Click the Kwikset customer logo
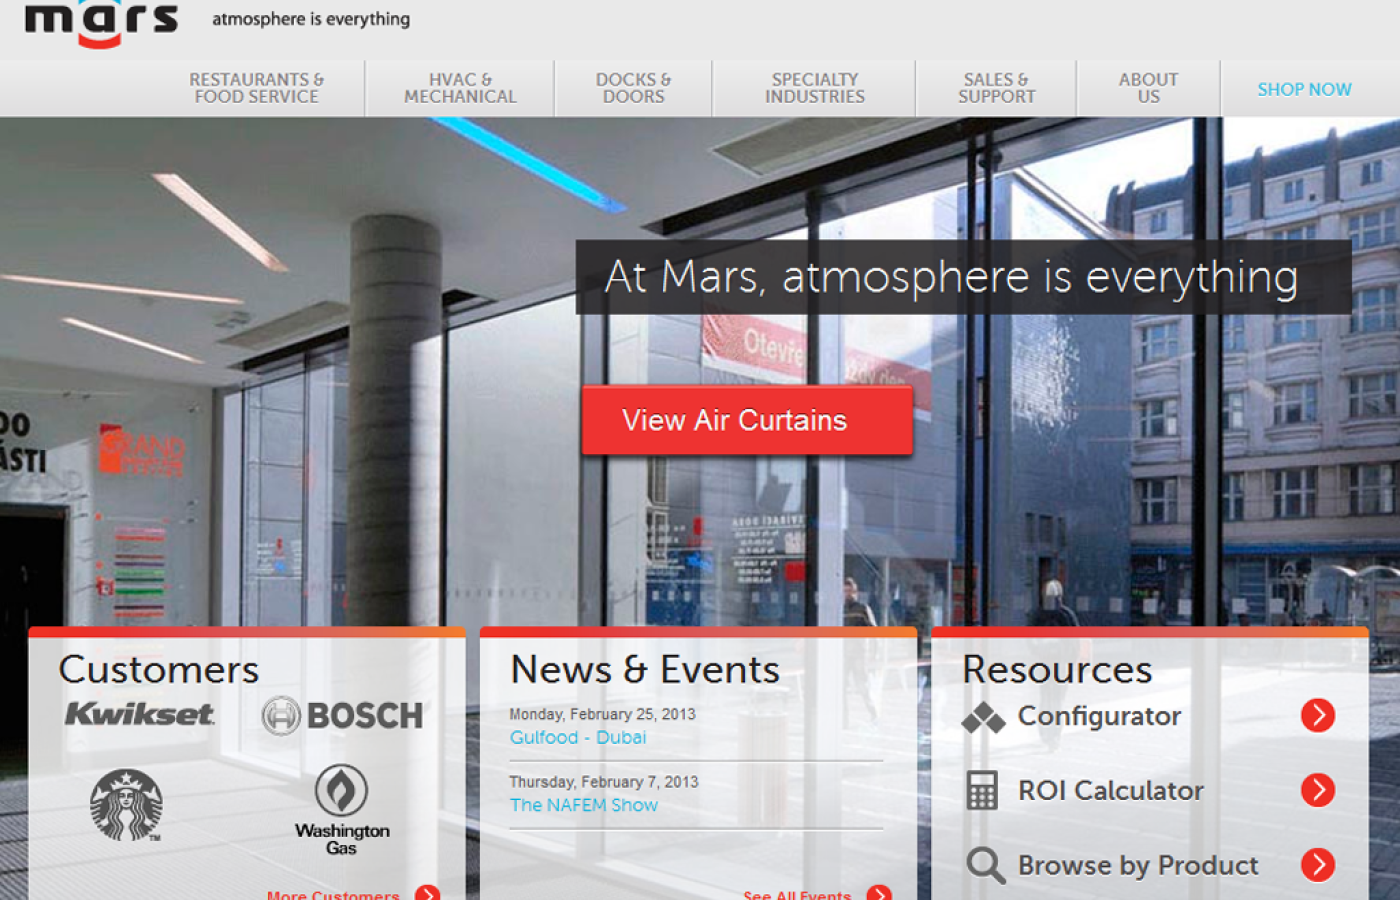This screenshot has height=900, width=1400. click(140, 714)
